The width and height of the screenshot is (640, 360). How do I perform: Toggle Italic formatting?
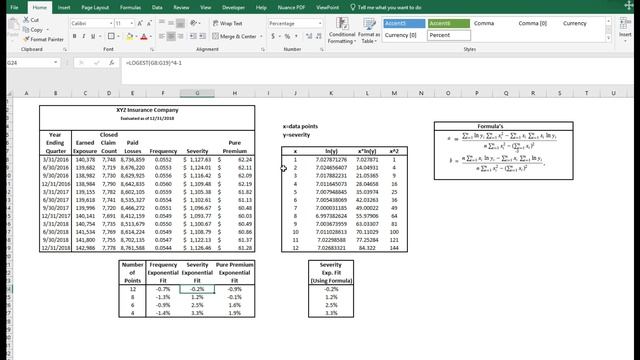[x=84, y=36]
